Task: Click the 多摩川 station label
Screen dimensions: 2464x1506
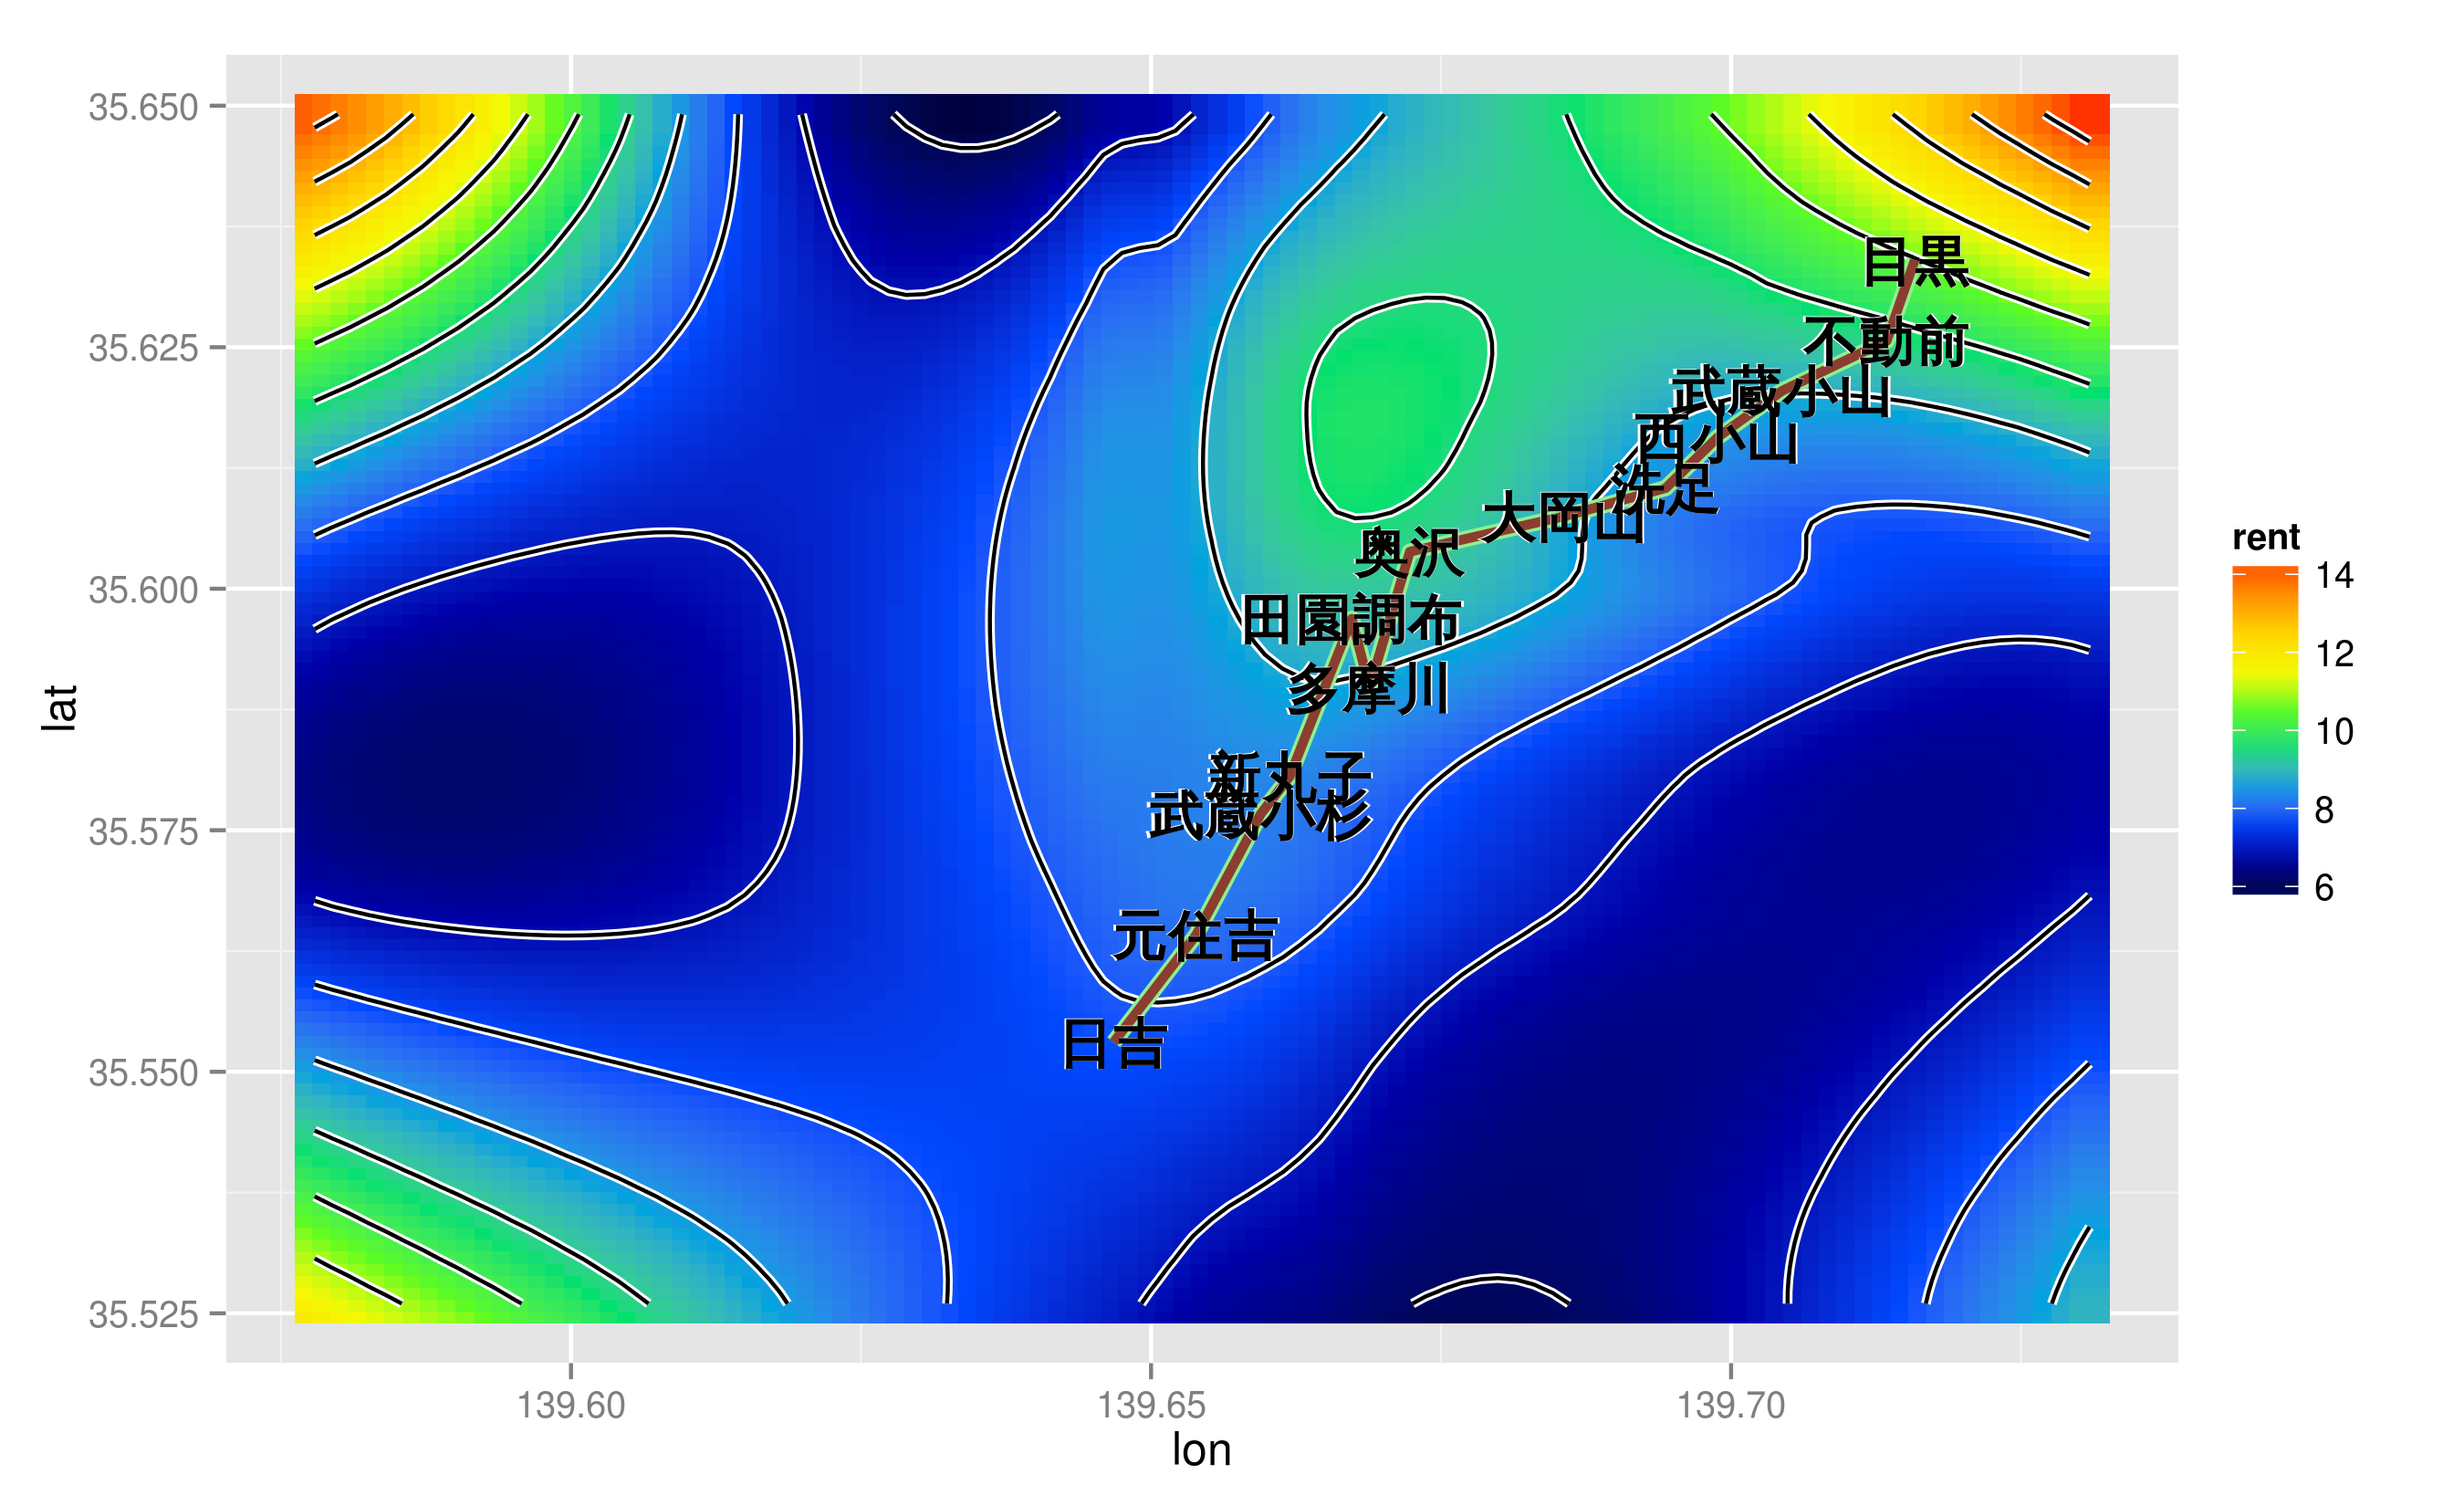Action: click(x=1367, y=690)
